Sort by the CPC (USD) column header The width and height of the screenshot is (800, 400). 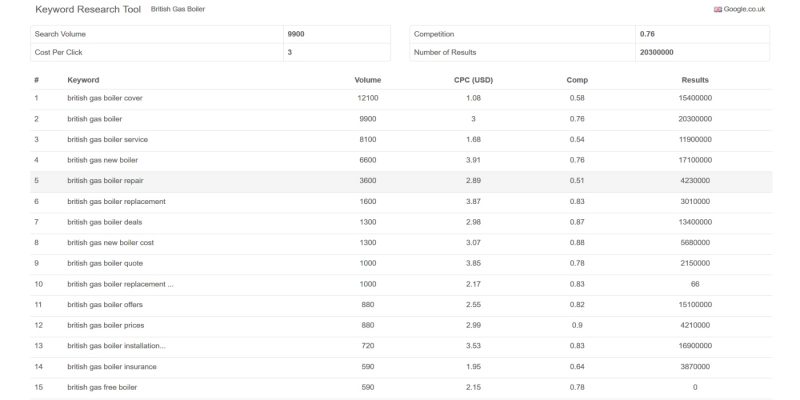click(x=474, y=80)
